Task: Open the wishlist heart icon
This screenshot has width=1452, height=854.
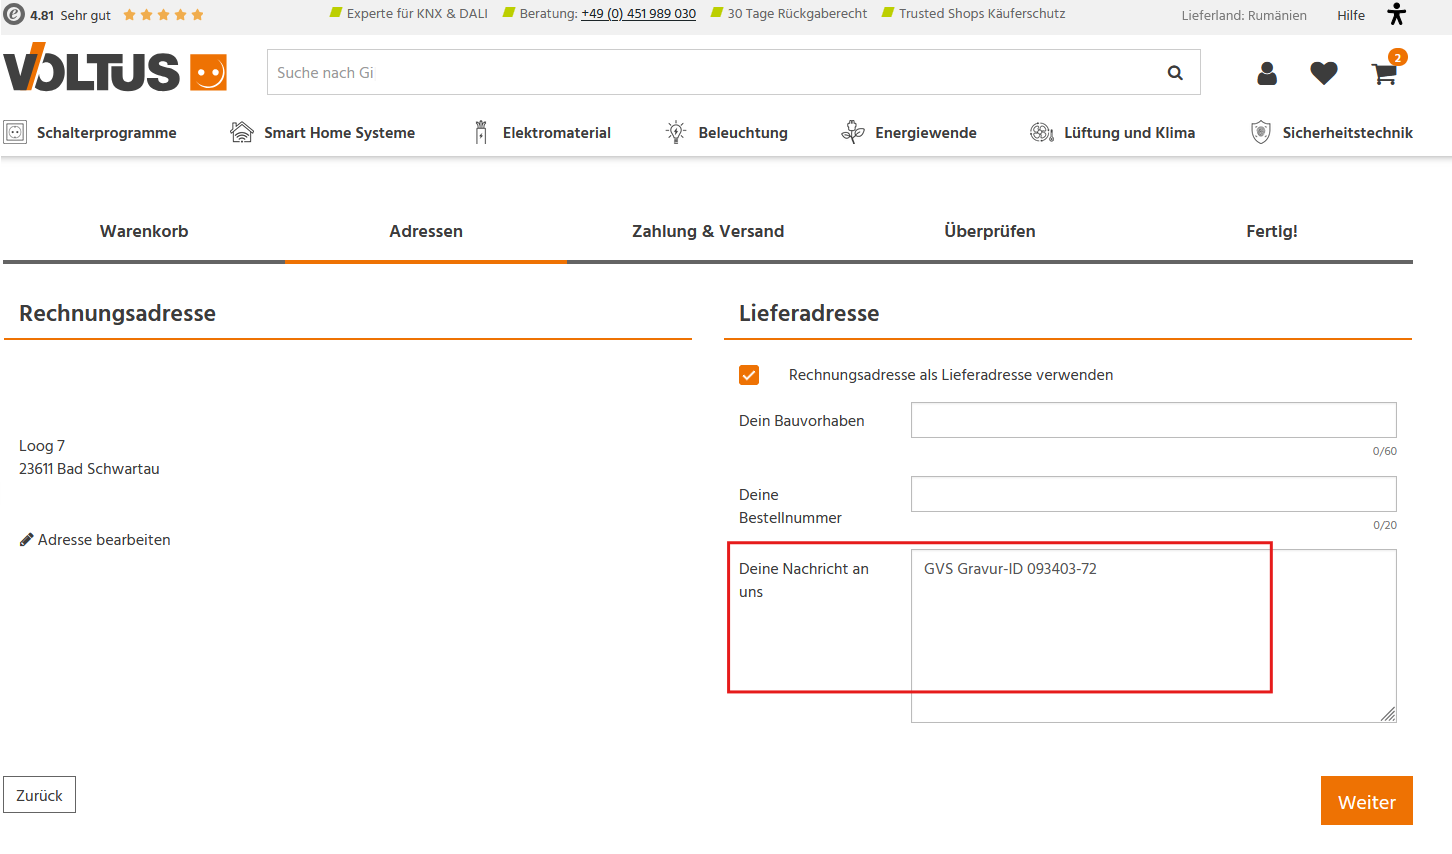Action: coord(1324,73)
